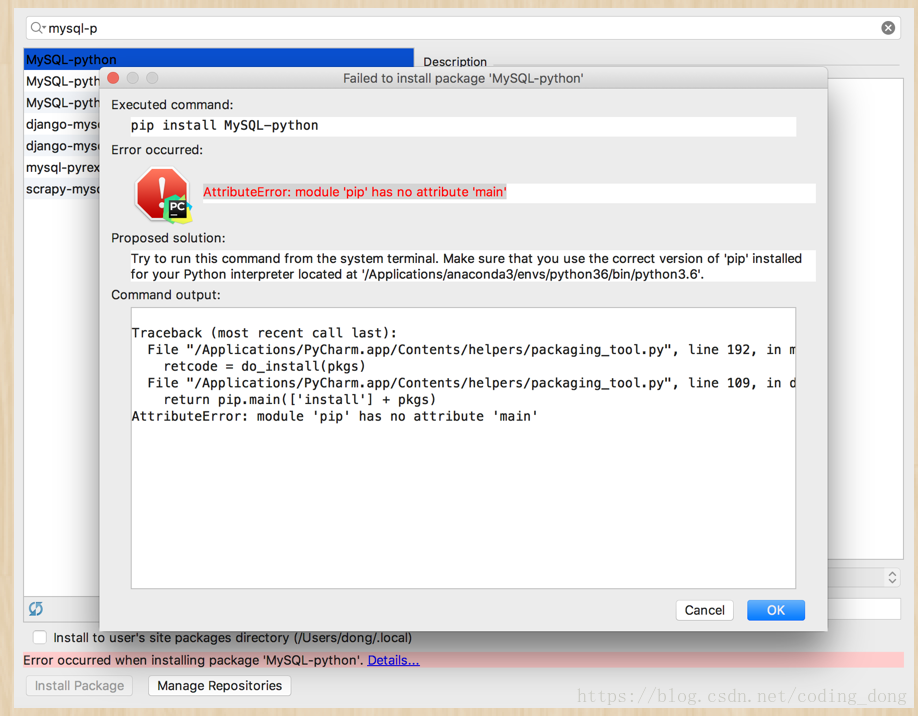Click the Description label
The image size is (918, 716).
click(455, 61)
